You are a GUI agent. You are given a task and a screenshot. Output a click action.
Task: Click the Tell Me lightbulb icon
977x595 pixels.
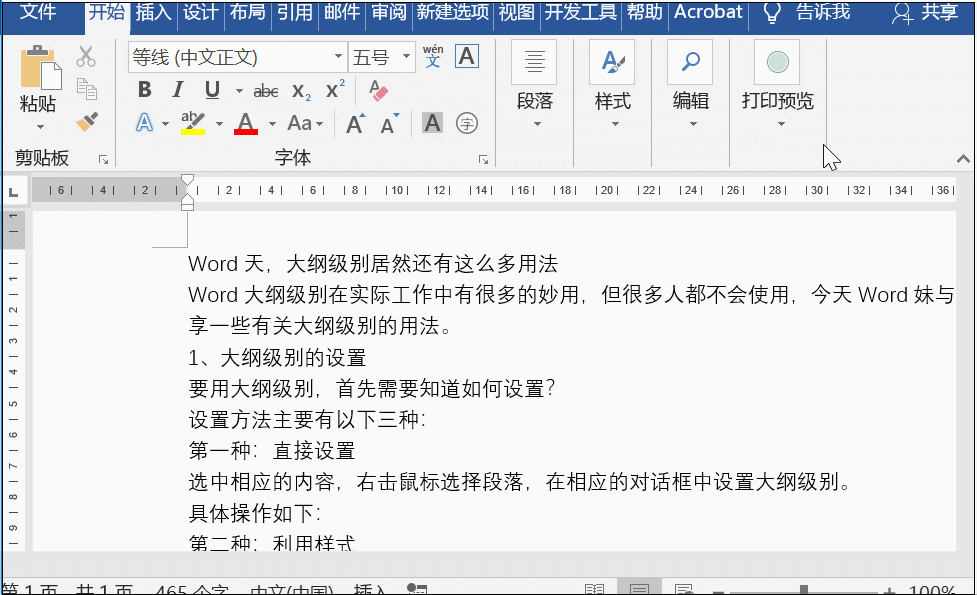pyautogui.click(x=772, y=12)
